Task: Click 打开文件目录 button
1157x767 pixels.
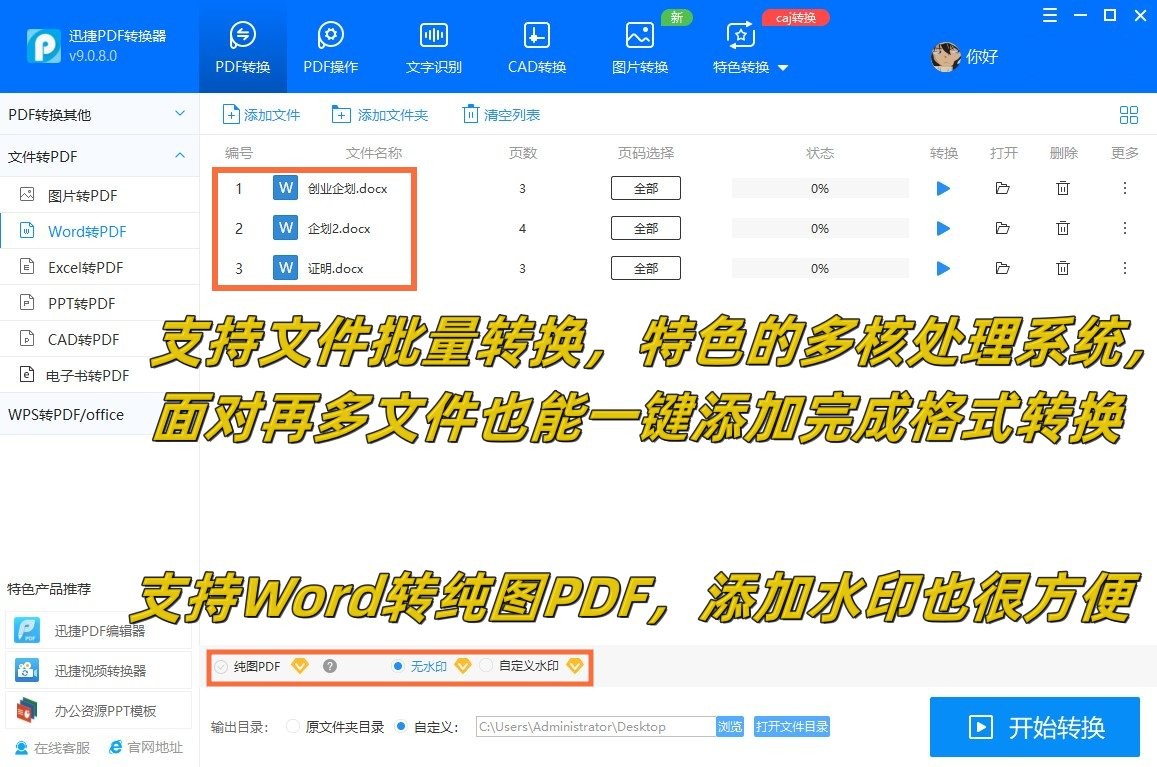Action: point(792,726)
